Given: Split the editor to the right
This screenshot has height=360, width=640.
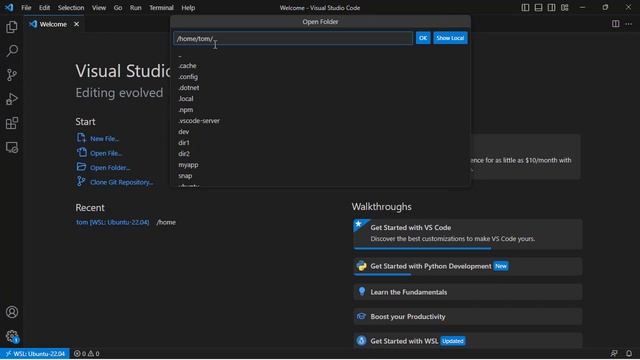Looking at the screenshot, I should coord(616,24).
